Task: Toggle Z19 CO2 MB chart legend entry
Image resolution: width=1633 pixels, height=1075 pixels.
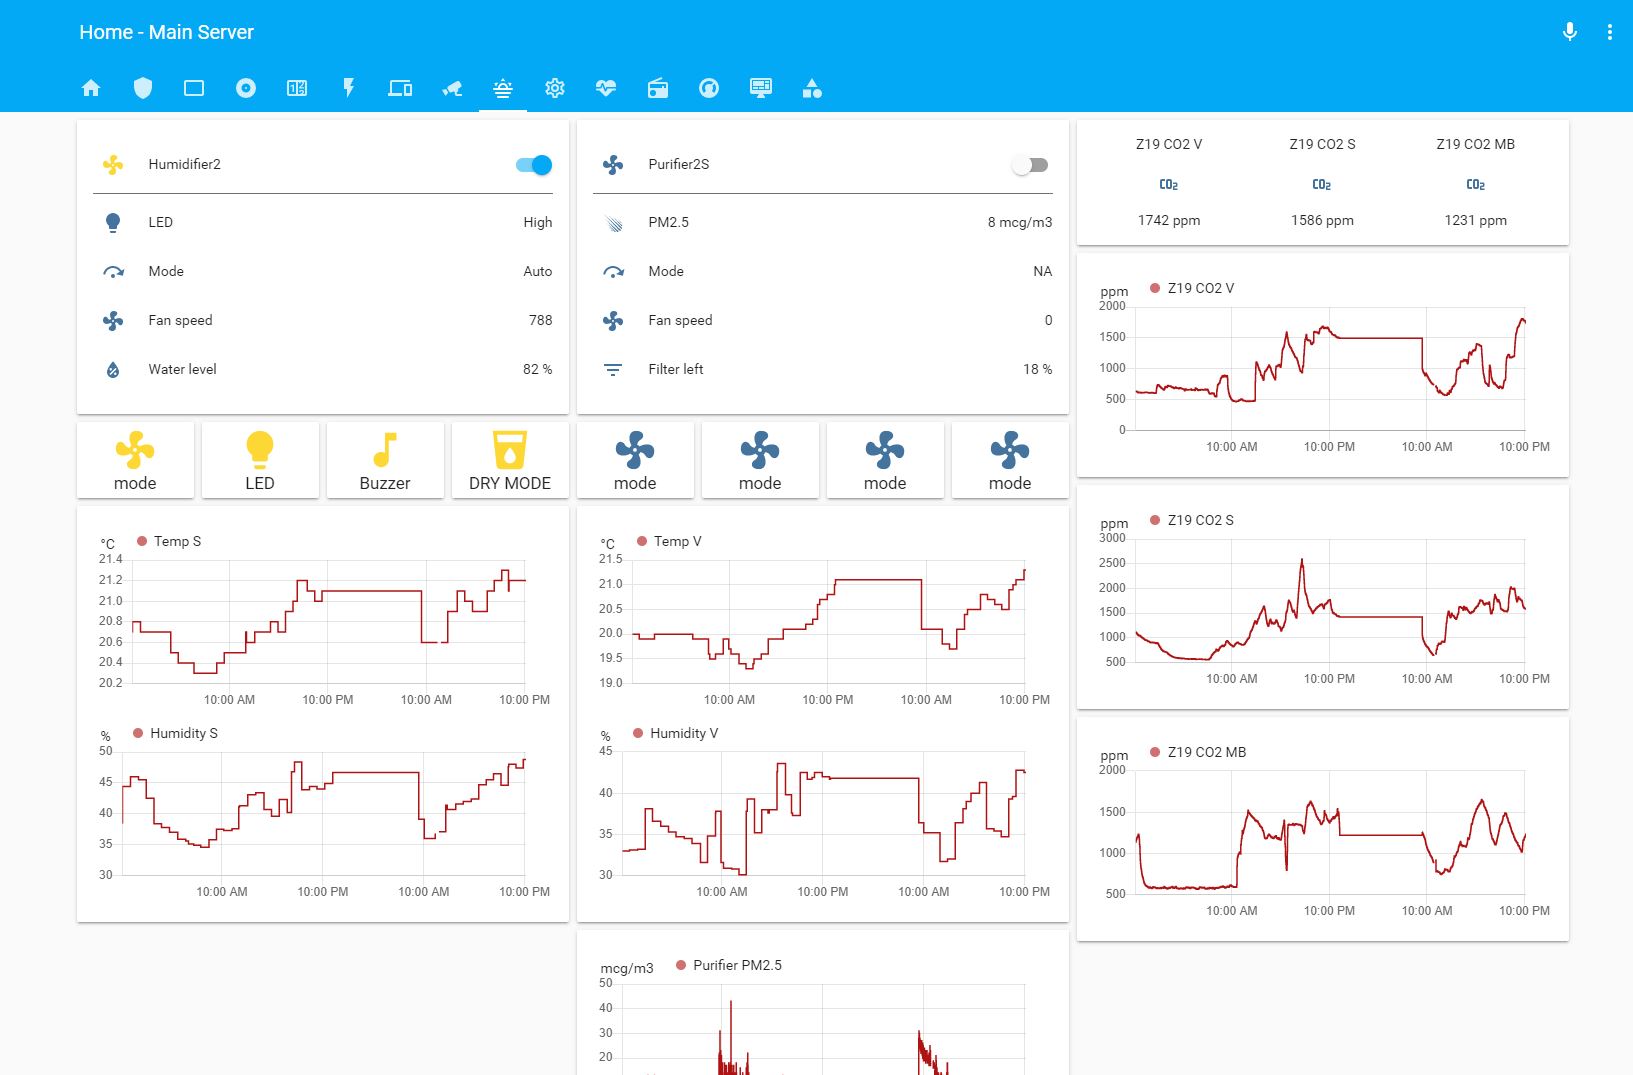Action: [1198, 752]
